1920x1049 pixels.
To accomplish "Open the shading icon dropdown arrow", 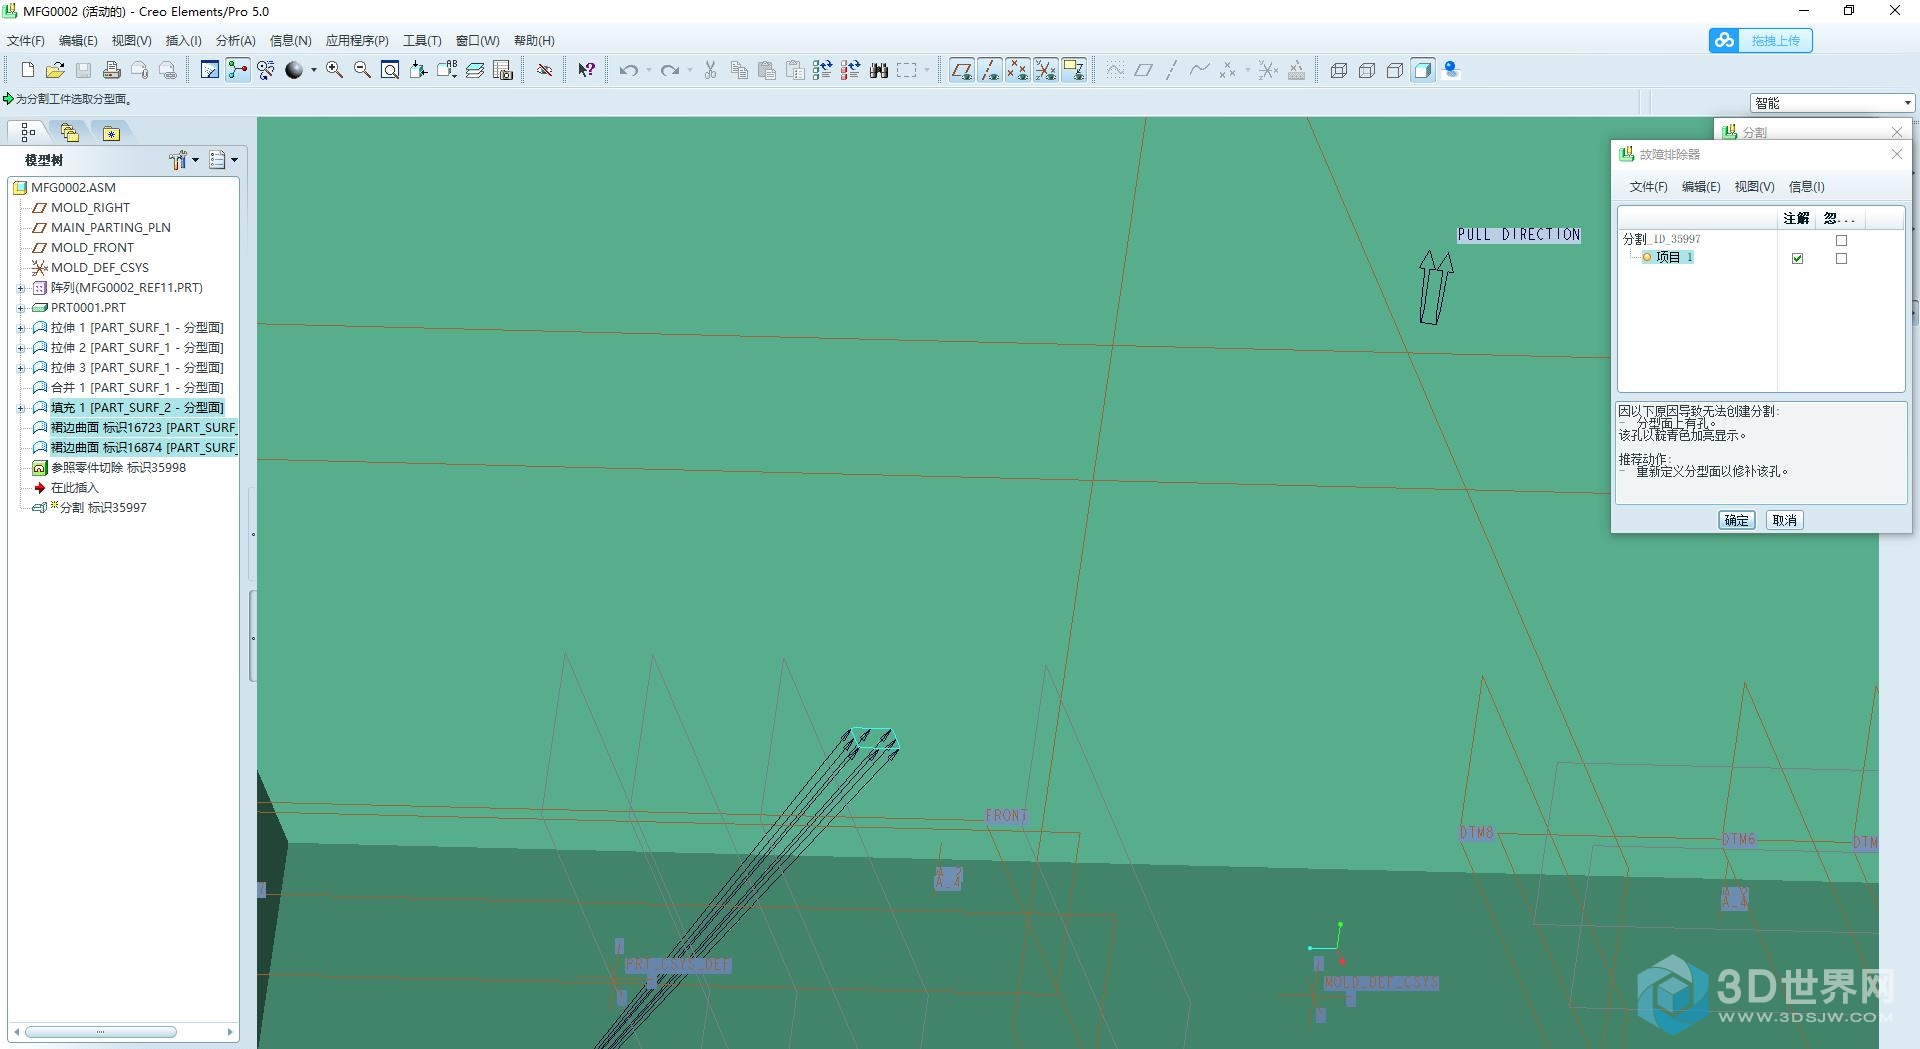I will [x=313, y=70].
